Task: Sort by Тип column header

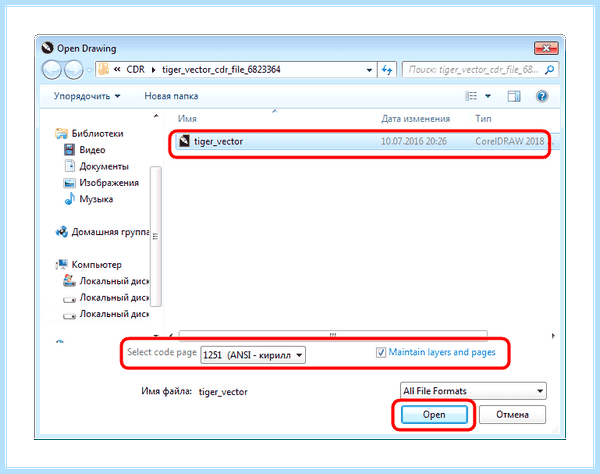Action: [483, 119]
